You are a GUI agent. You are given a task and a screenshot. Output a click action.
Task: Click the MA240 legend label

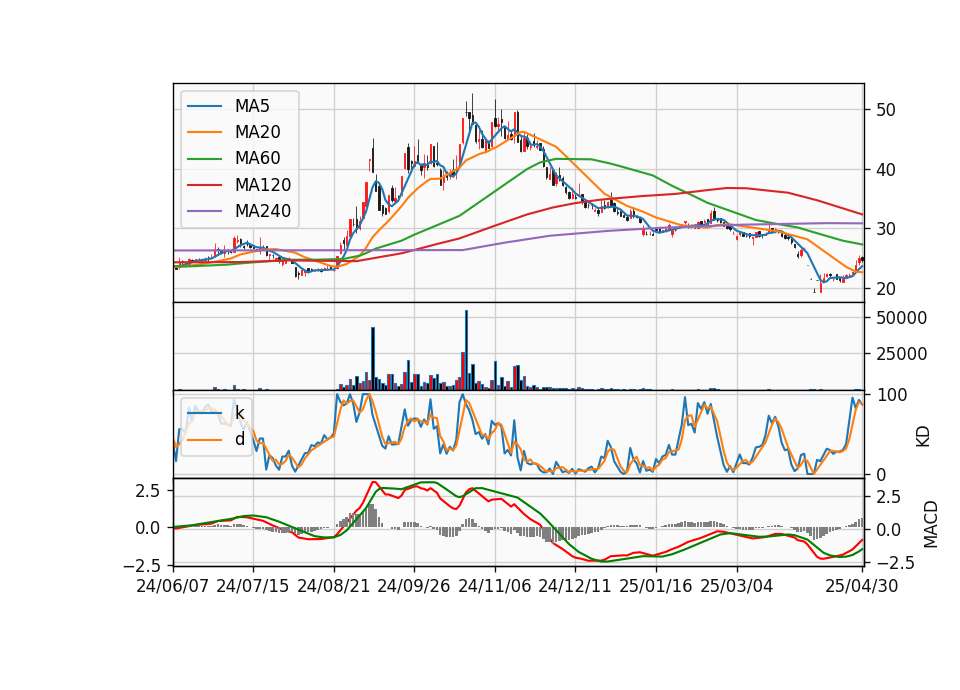point(263,211)
